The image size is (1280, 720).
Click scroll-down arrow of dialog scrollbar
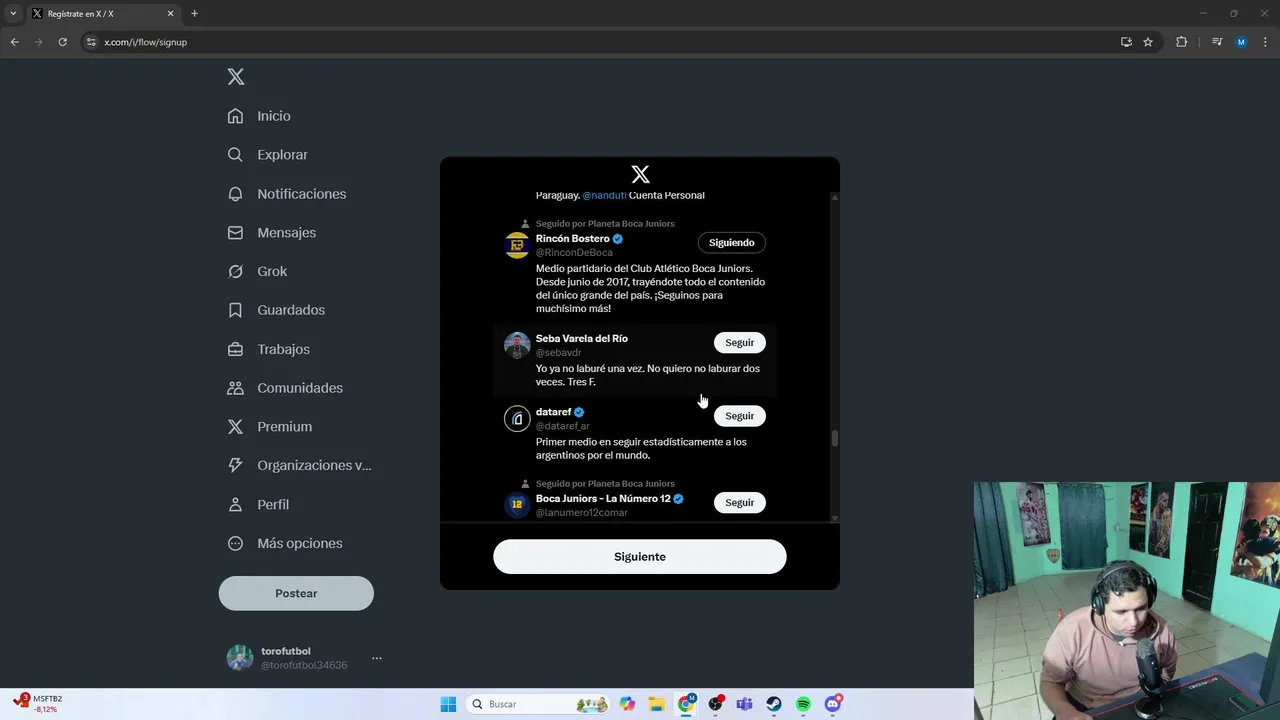835,518
